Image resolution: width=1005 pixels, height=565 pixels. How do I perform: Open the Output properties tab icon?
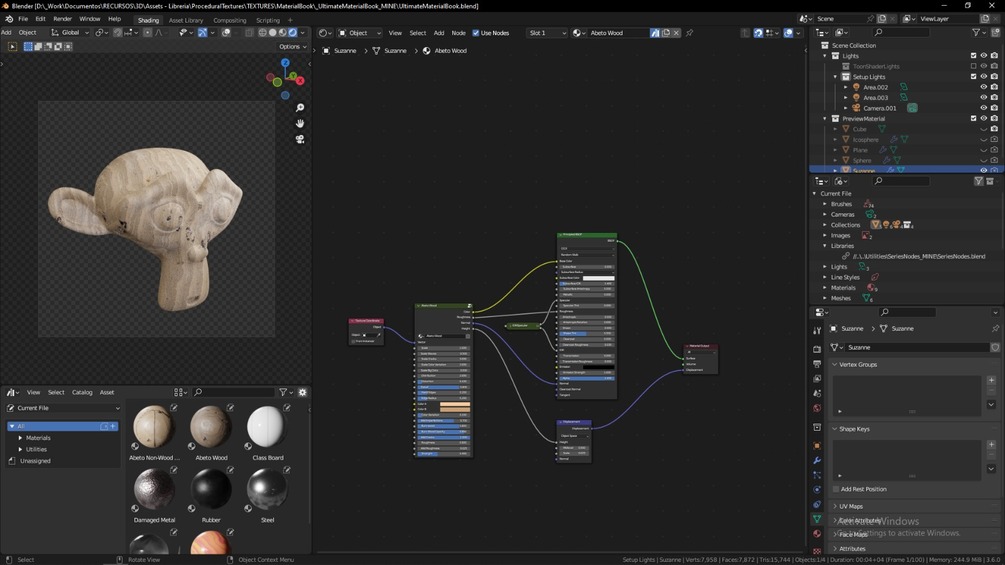(x=817, y=364)
